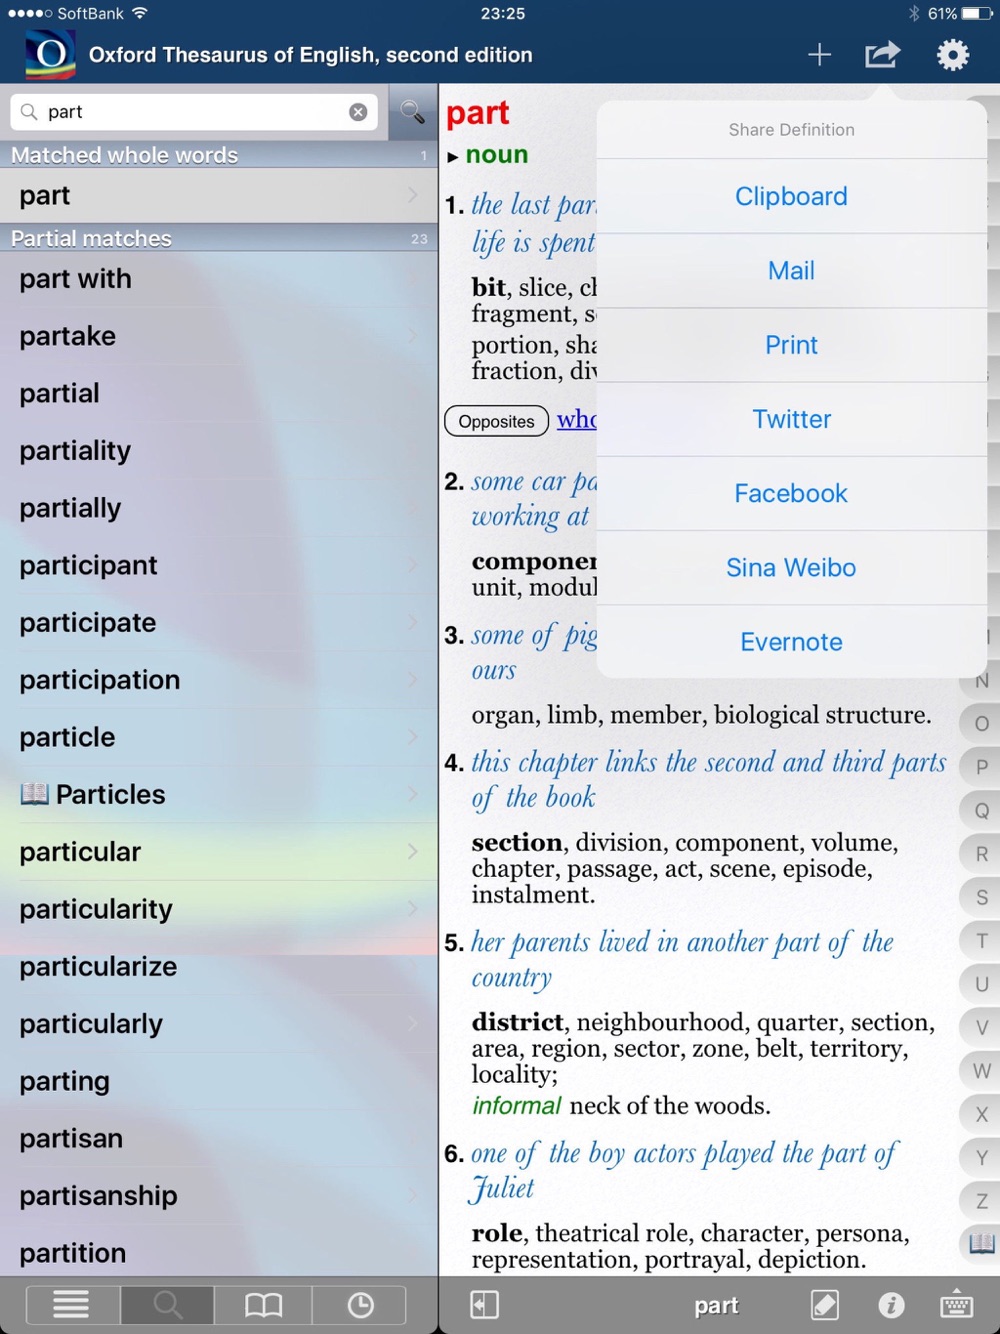1000x1334 pixels.
Task: Tap the edit note pencil icon
Action: [825, 1305]
